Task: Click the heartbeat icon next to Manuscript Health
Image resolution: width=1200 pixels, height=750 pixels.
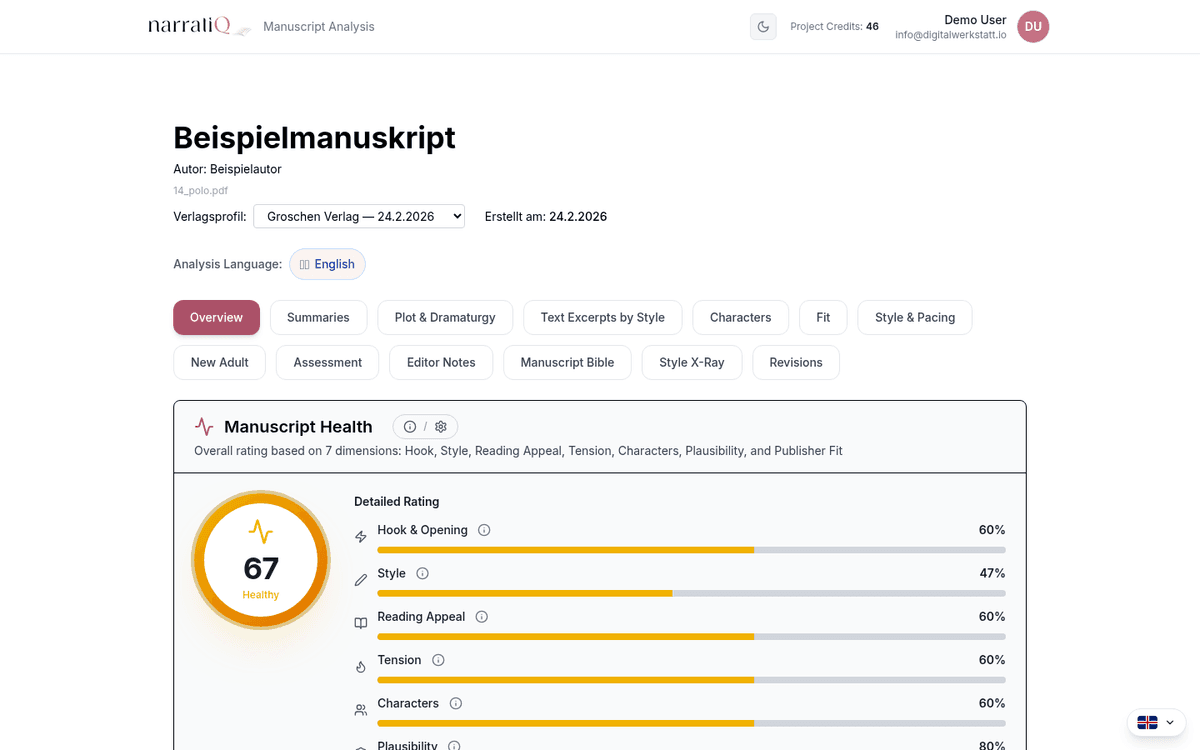Action: pos(203,426)
